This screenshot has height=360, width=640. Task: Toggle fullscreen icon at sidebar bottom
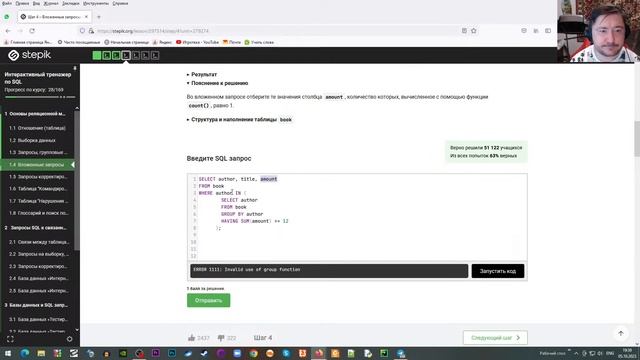coord(10,339)
